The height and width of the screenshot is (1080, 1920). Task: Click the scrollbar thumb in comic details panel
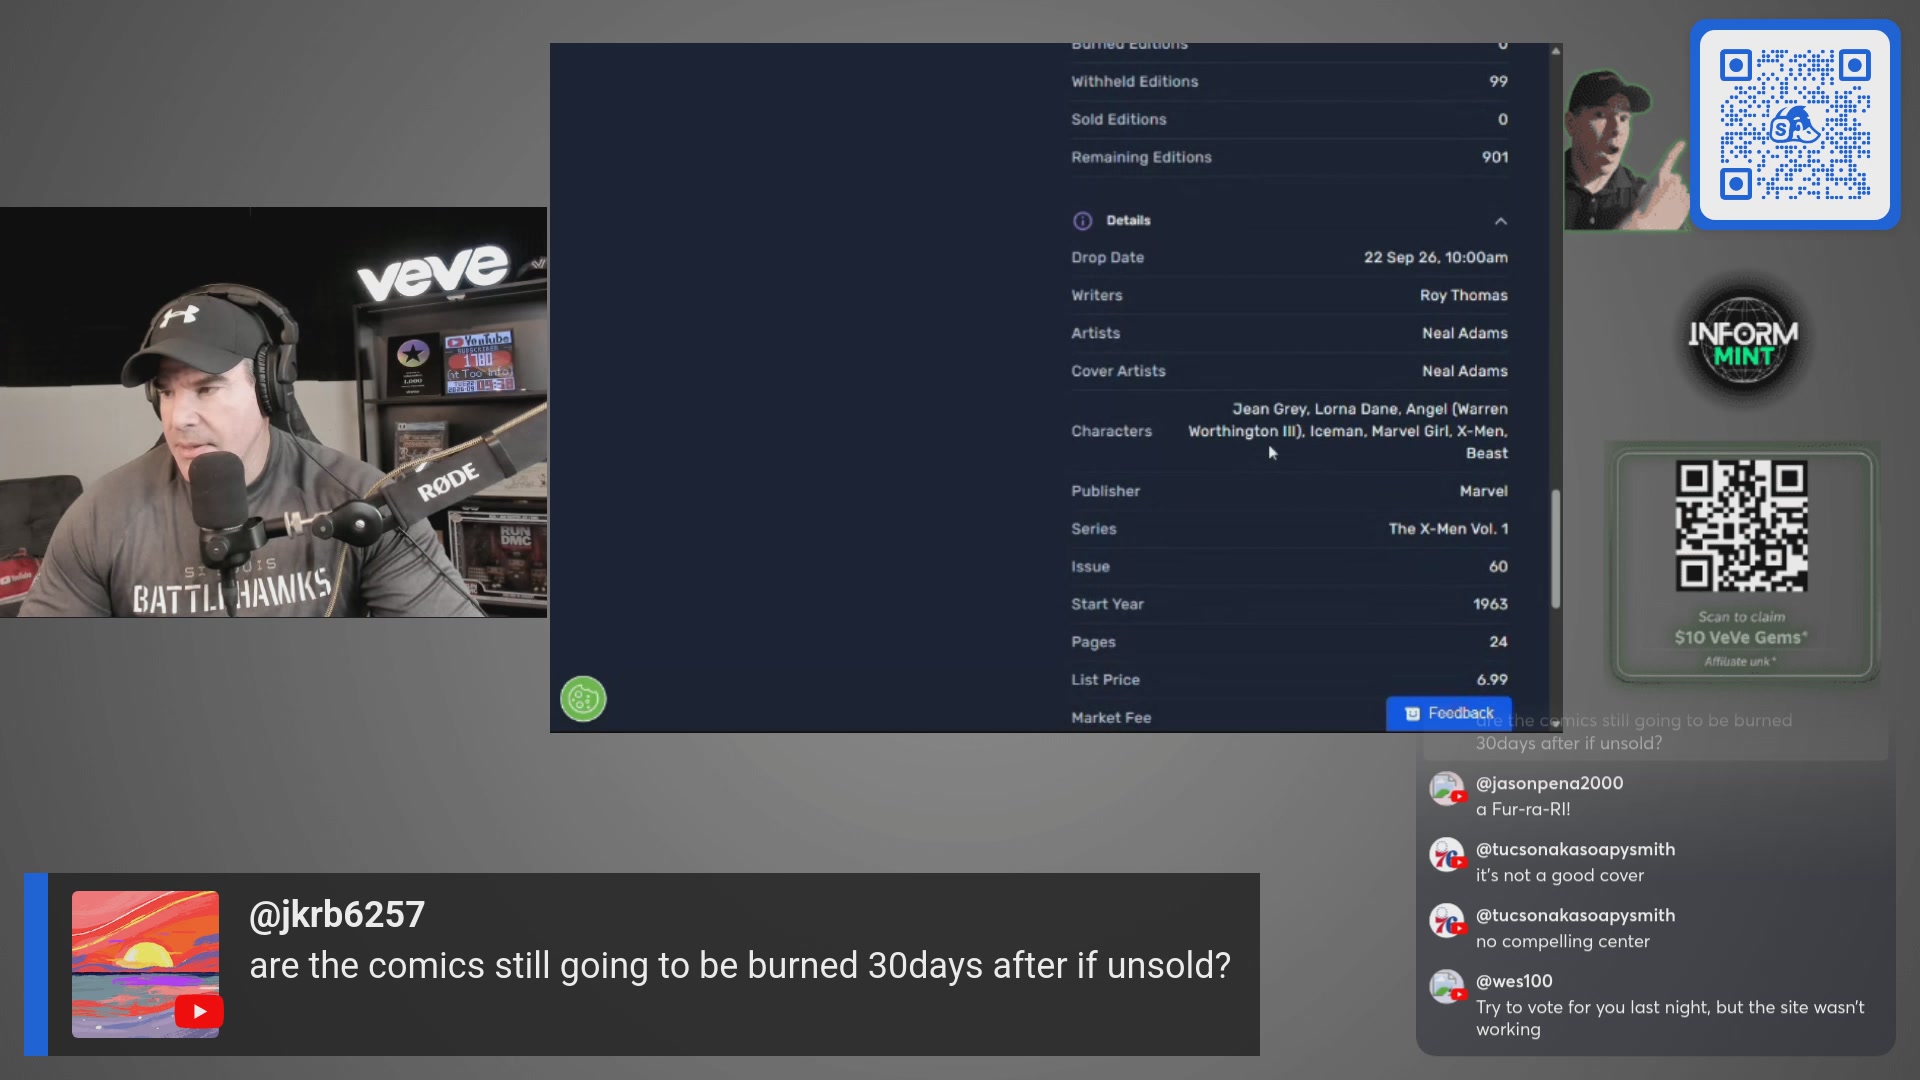coord(1555,548)
